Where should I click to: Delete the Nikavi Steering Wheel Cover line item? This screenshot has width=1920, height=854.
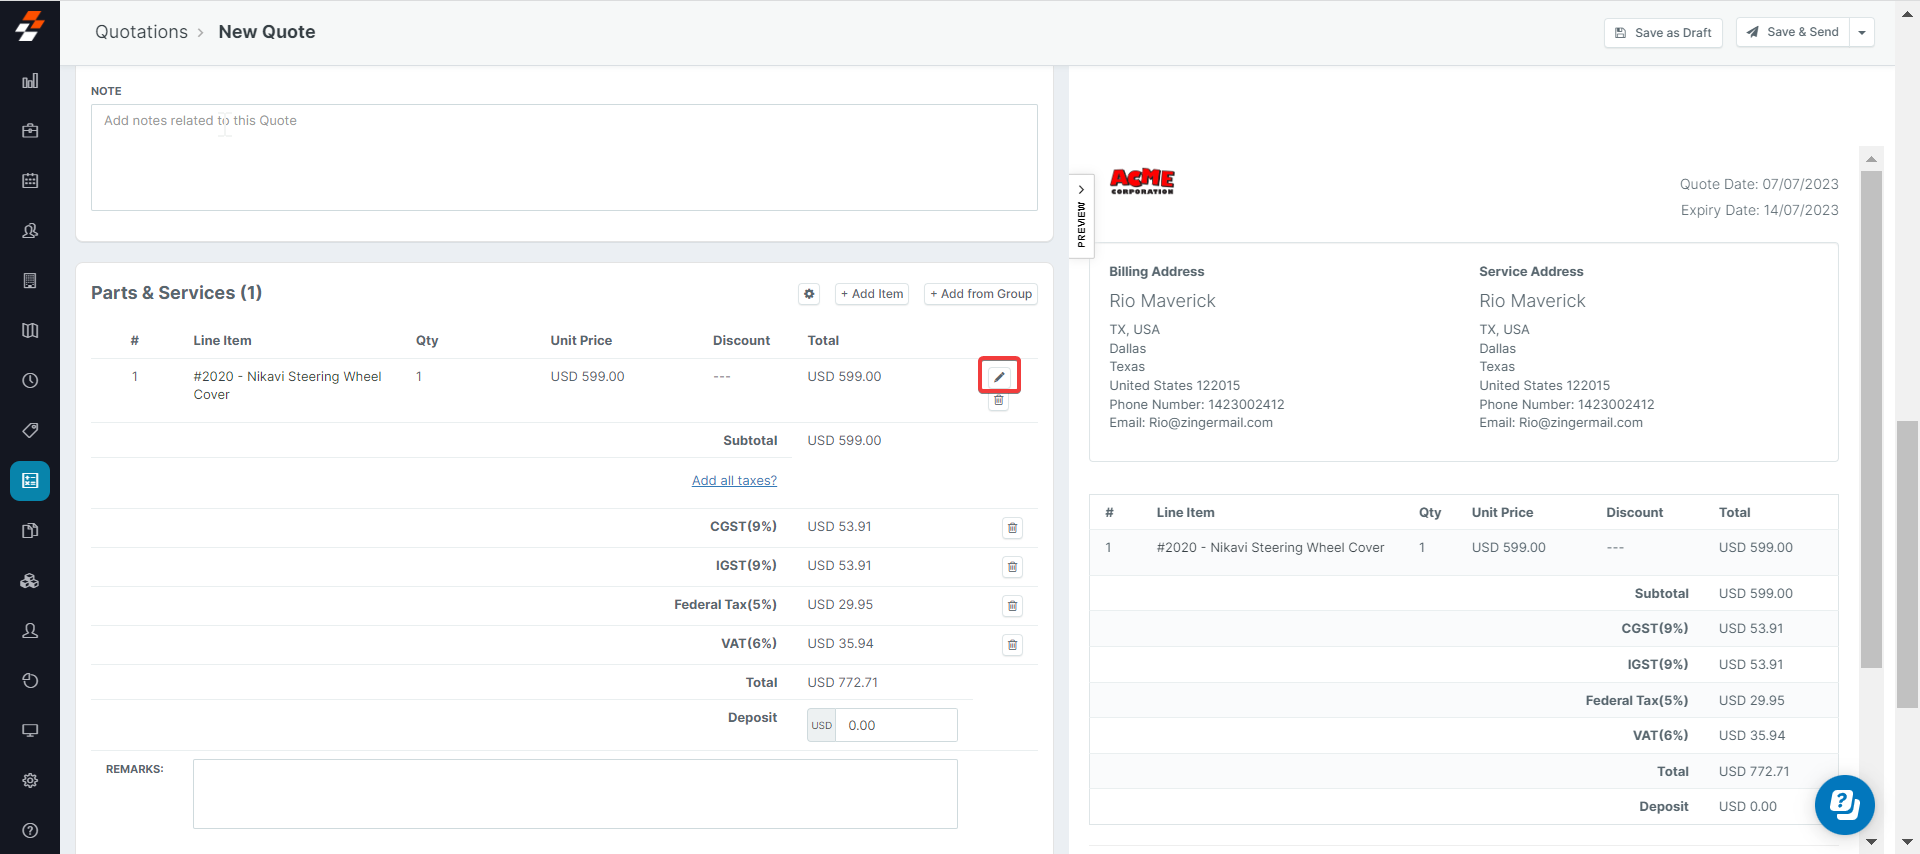coord(998,401)
